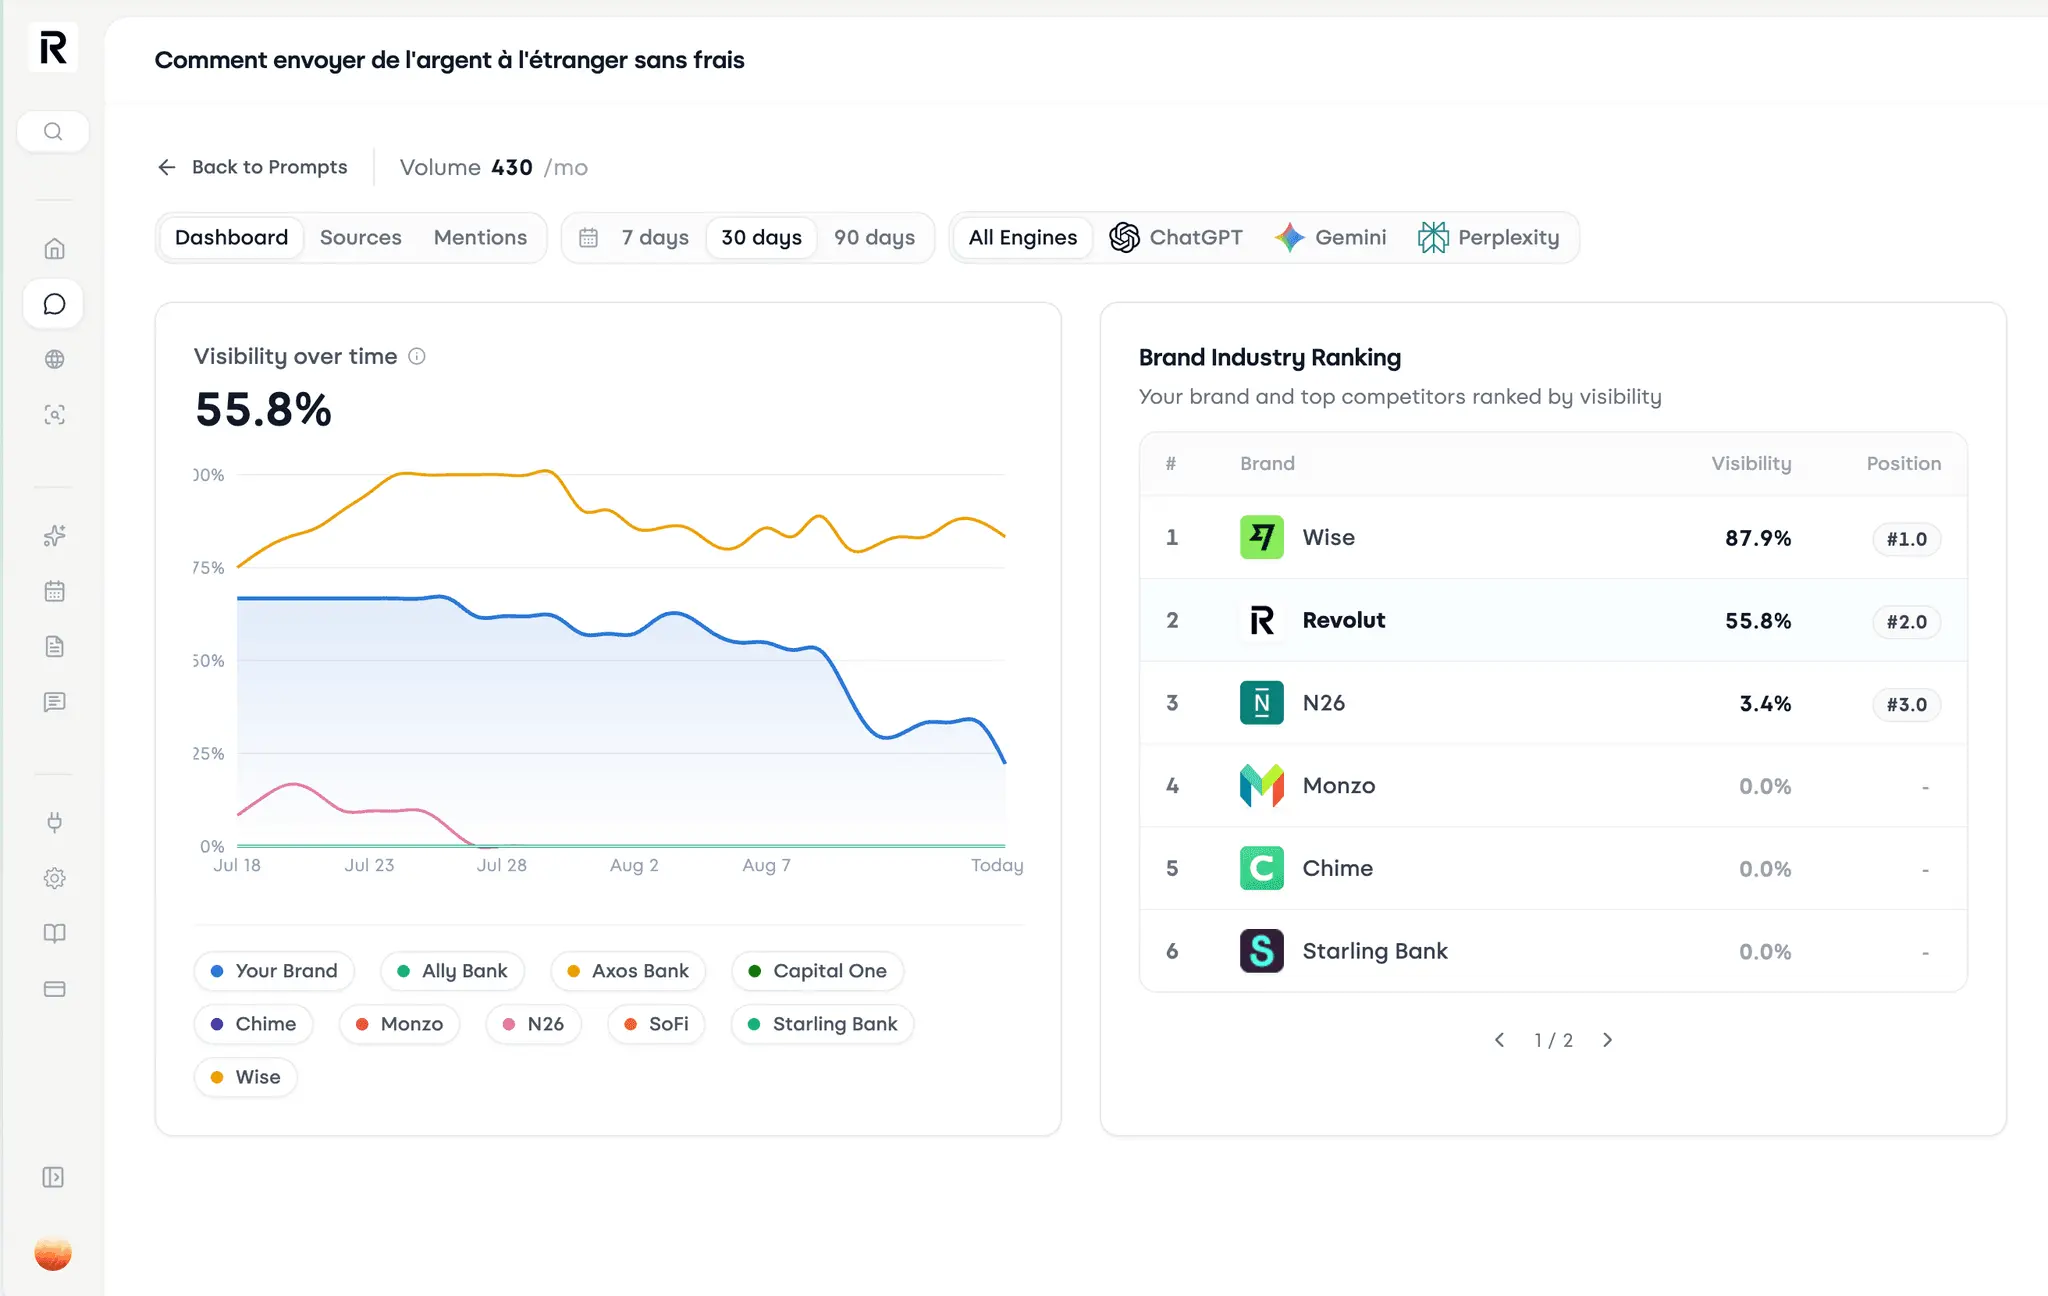Click N26 visibility value 3.4%

pos(1765,704)
